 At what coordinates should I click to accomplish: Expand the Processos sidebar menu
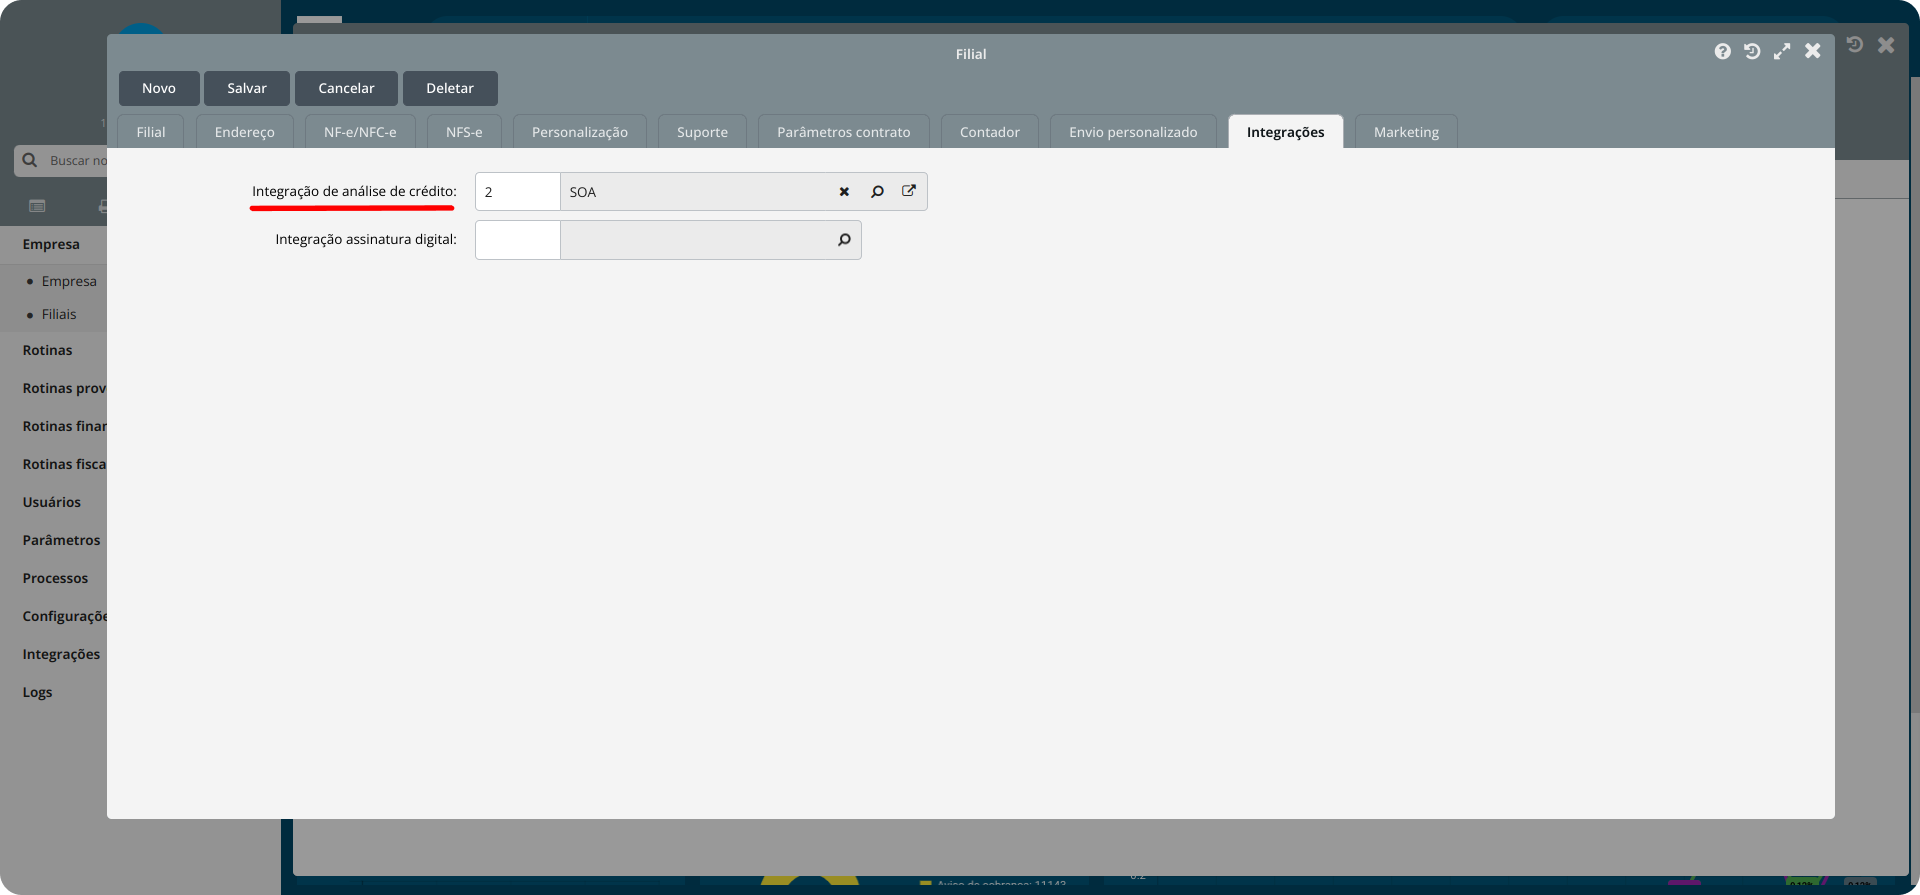[56, 578]
